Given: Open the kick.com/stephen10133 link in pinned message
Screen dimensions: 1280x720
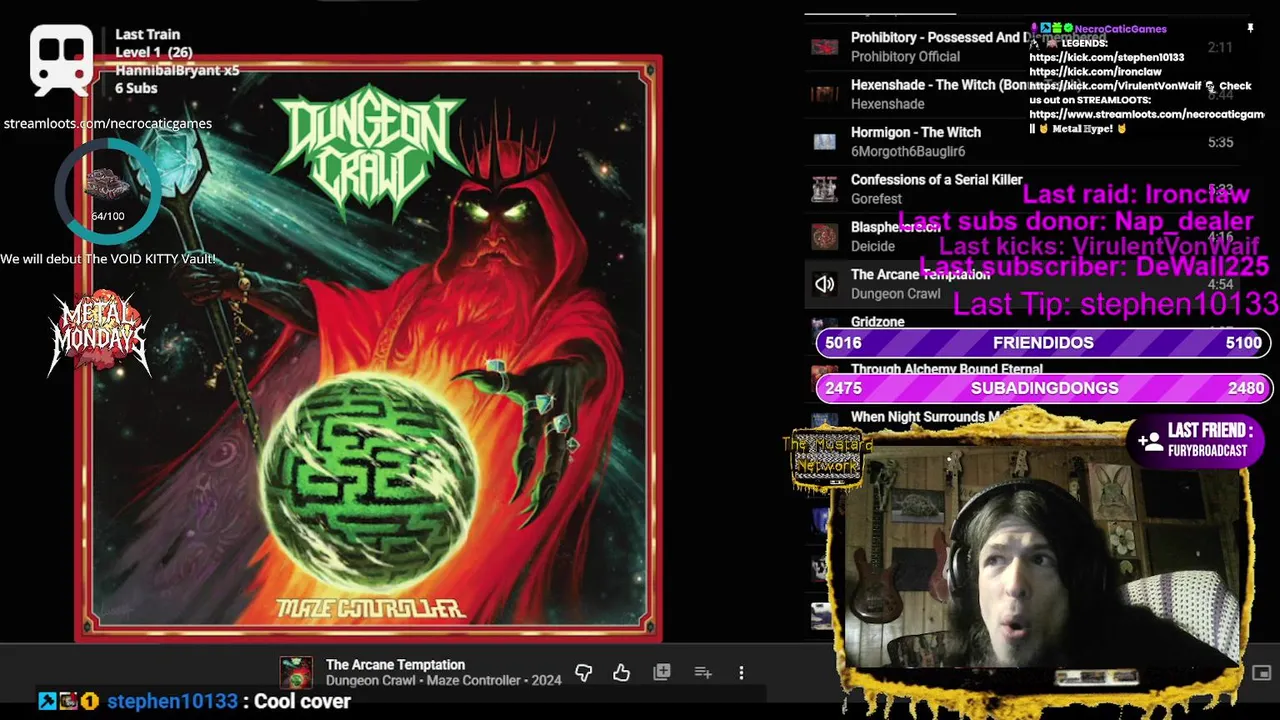Looking at the screenshot, I should (1106, 58).
